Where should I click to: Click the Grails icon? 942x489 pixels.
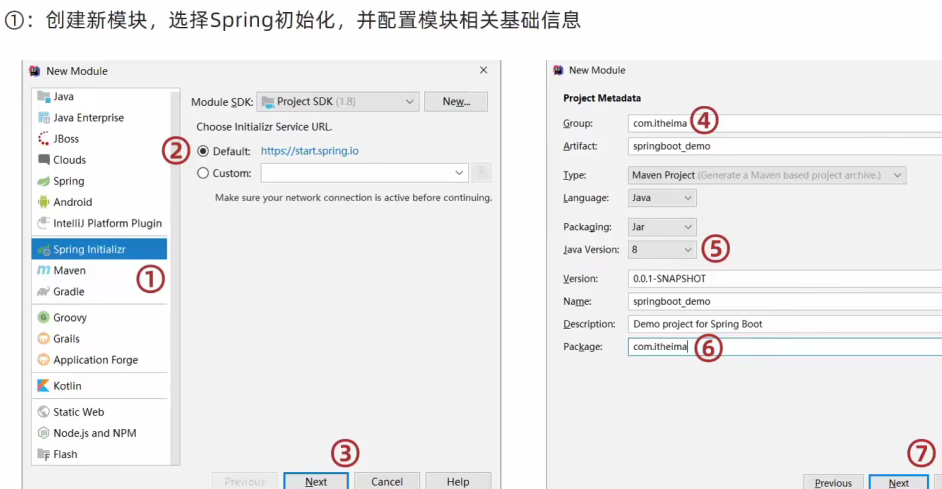(x=43, y=338)
